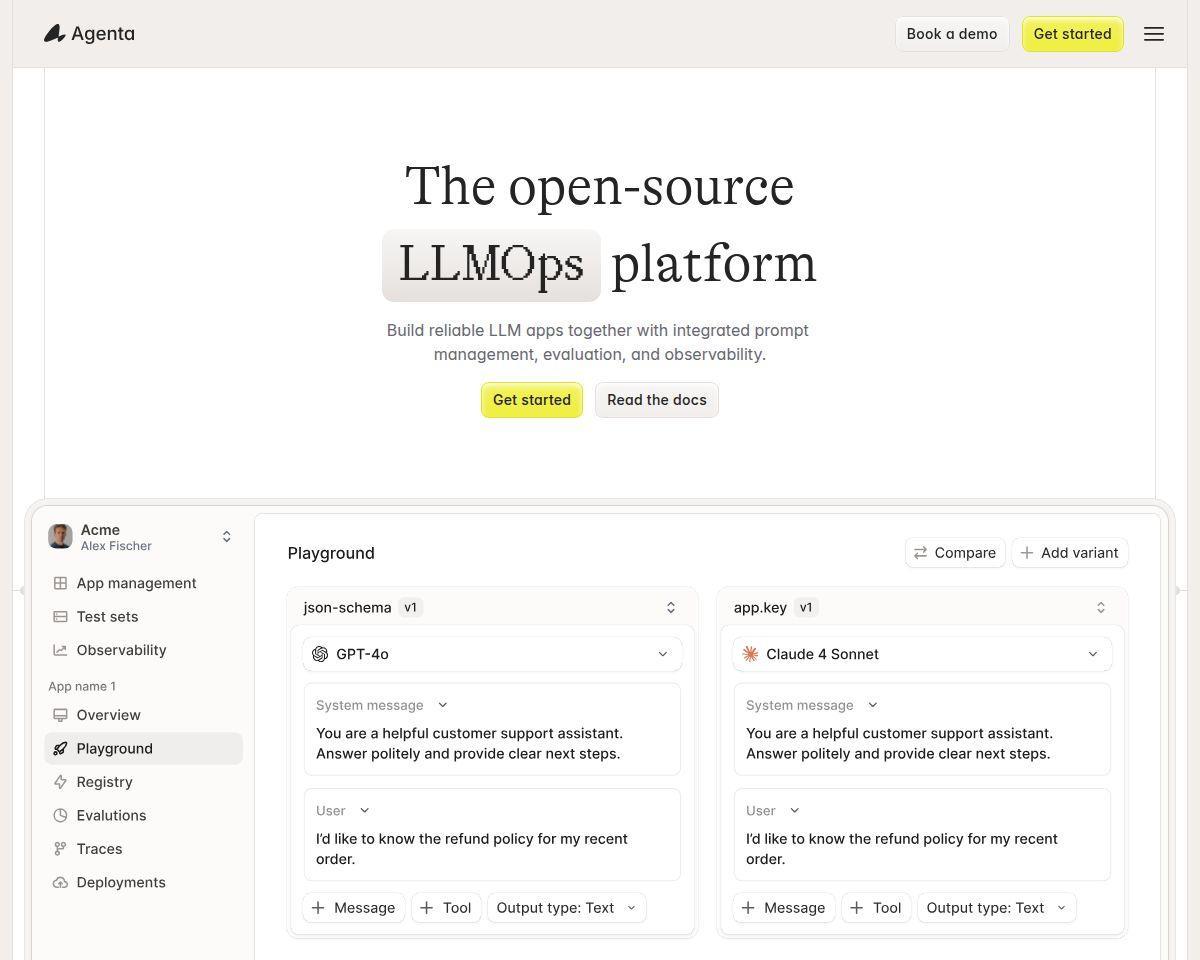Viewport: 1200px width, 960px height.
Task: Click the Evaluations pie icon
Action: (60, 816)
